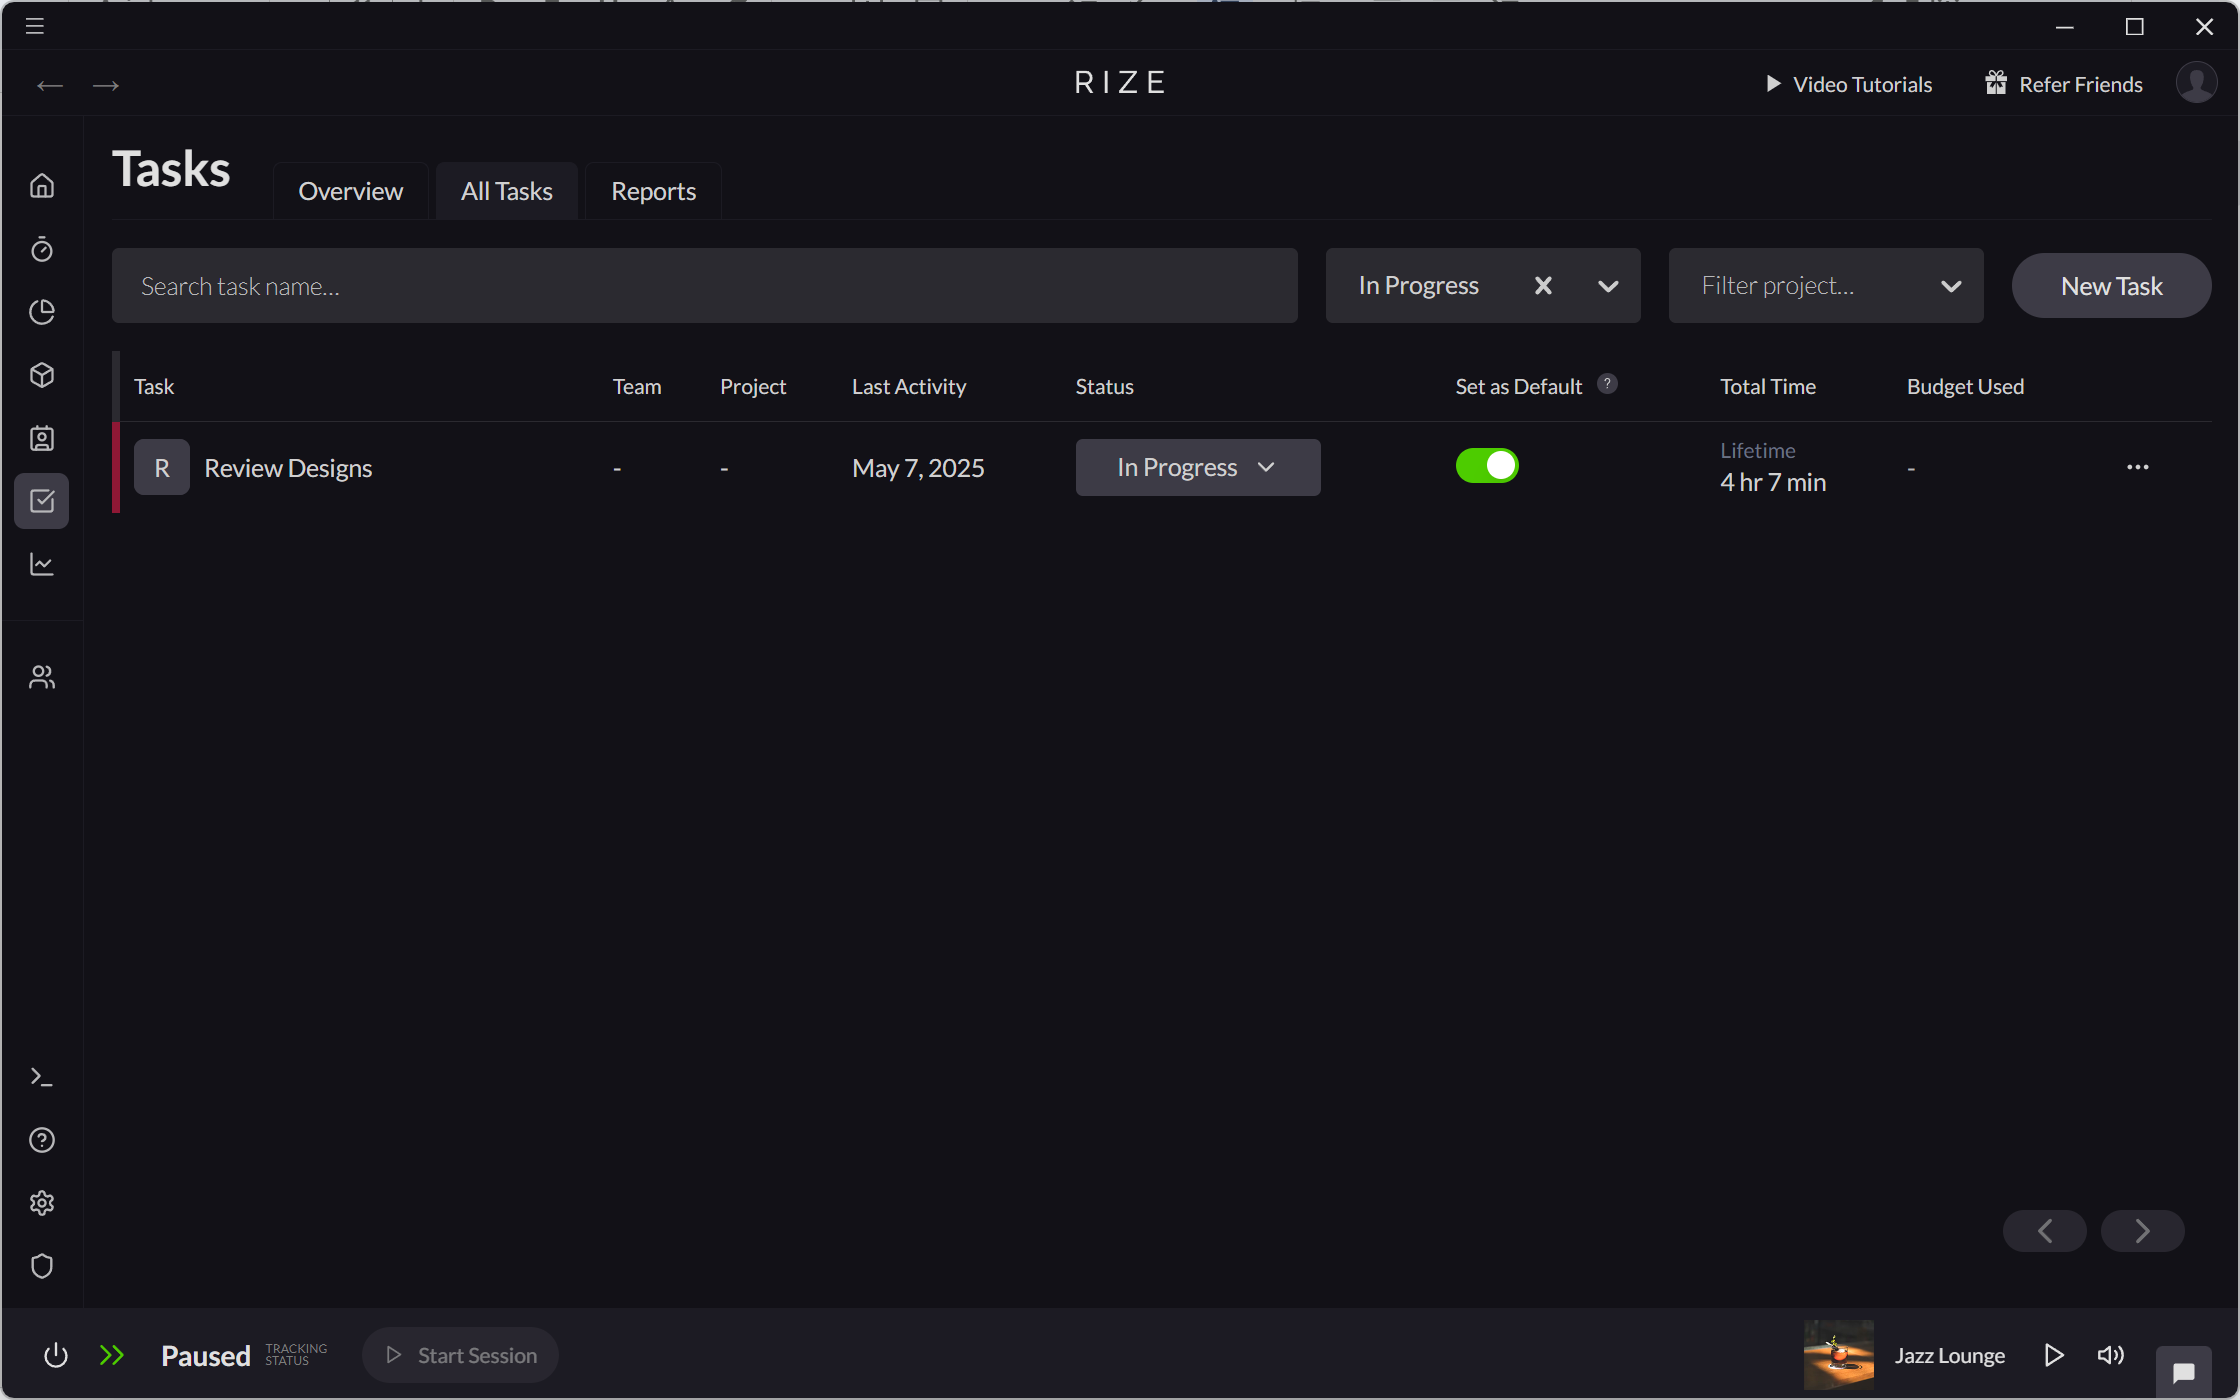The width and height of the screenshot is (2240, 1400).
Task: Open the pie chart reports sidebar icon
Action: 42,312
